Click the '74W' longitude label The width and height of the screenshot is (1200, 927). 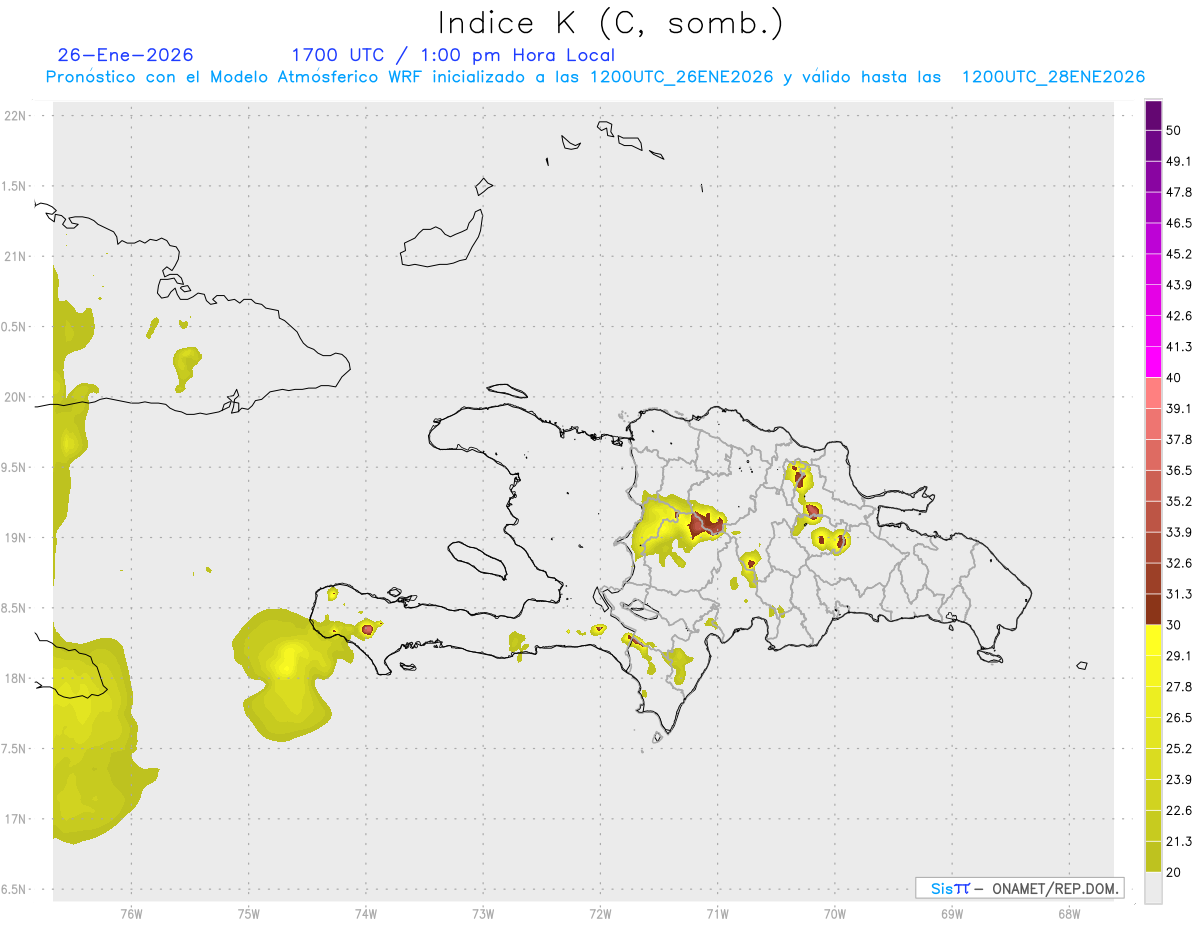coord(365,914)
